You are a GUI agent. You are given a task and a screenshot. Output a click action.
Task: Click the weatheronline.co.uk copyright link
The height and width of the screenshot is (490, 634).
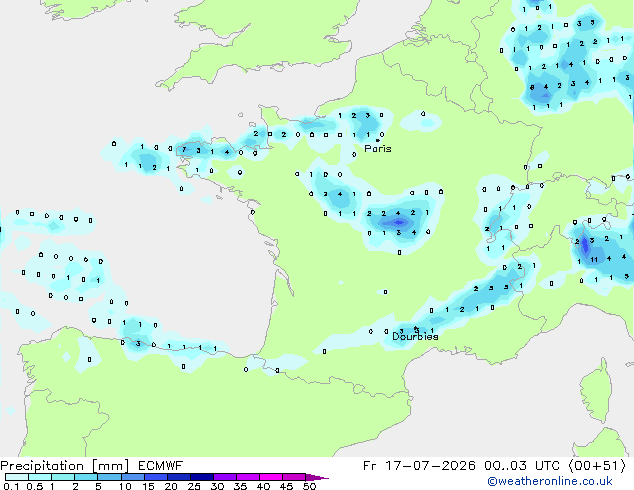click(x=550, y=481)
